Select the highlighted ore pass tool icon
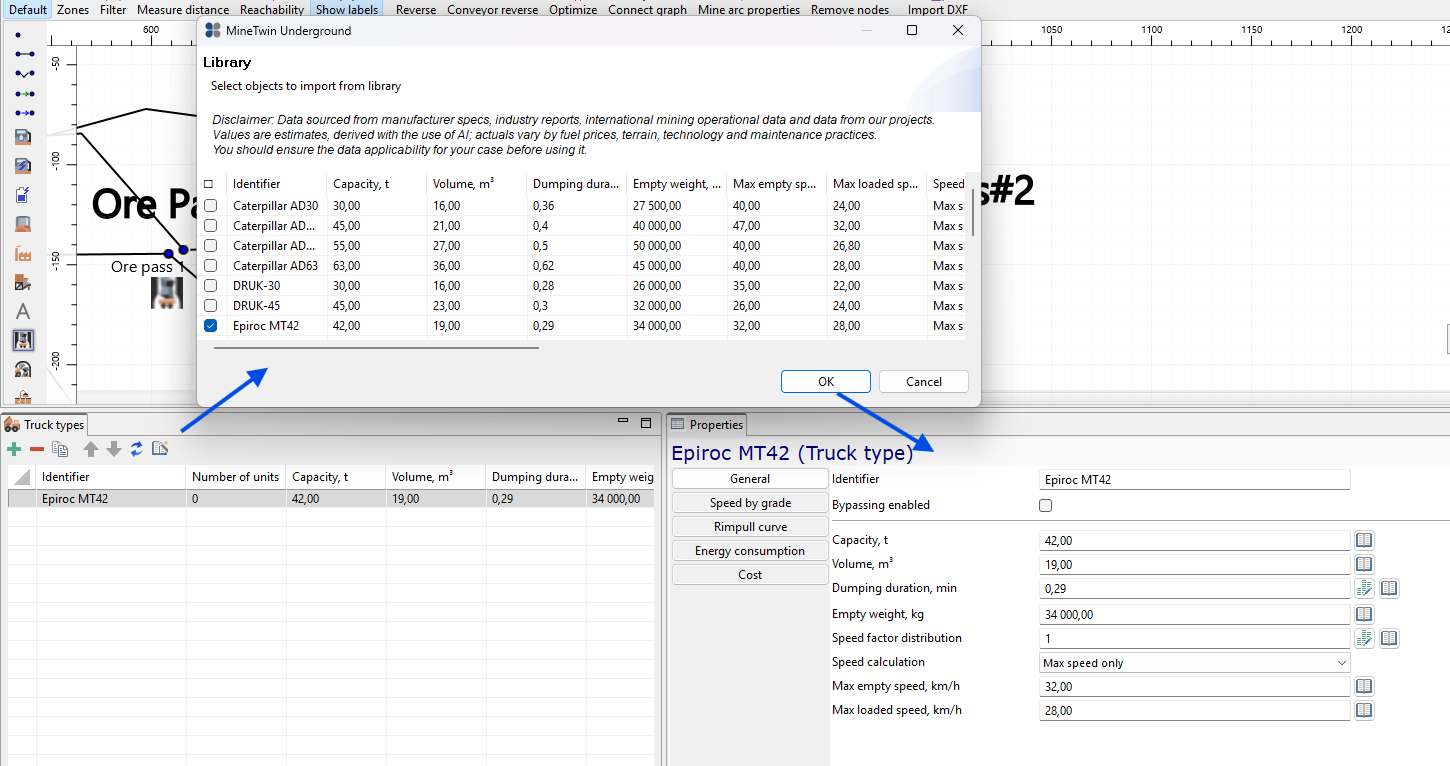 coord(23,341)
